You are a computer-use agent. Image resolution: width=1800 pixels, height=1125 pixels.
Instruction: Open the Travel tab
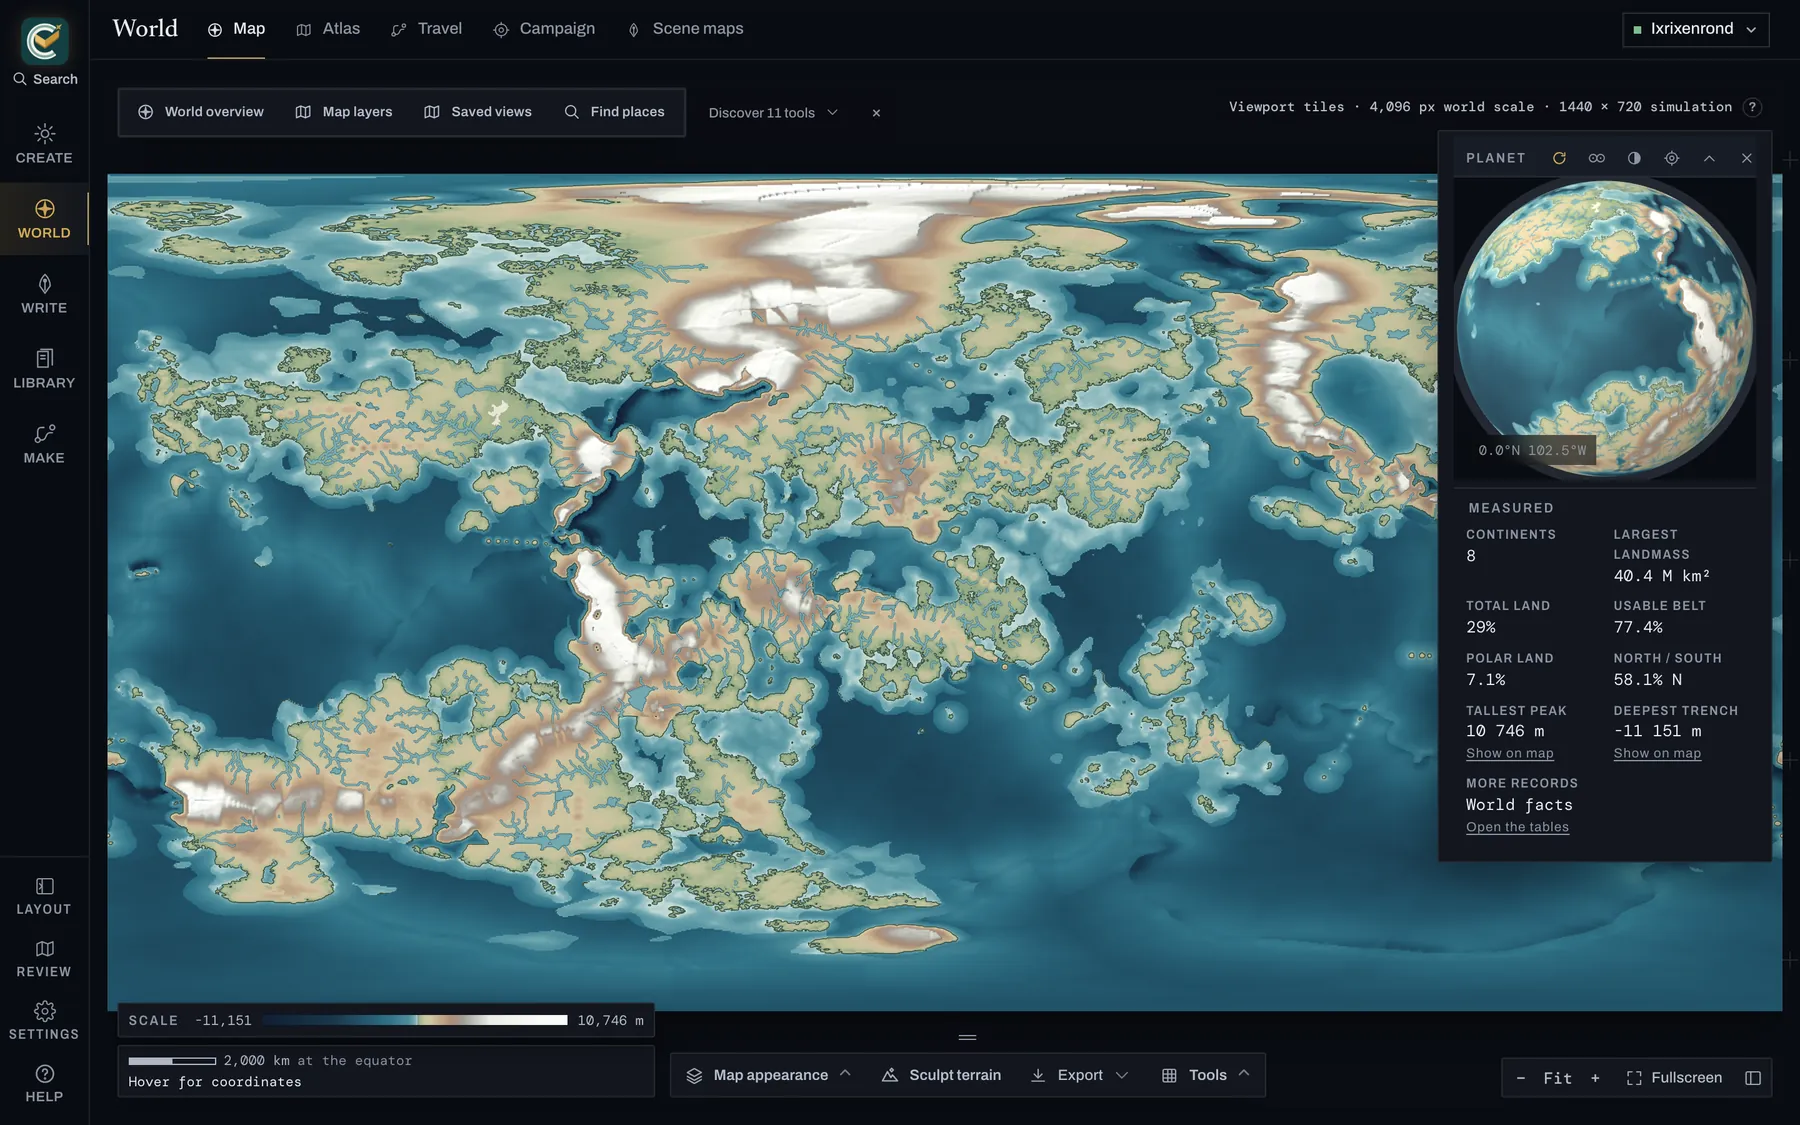pyautogui.click(x=427, y=29)
